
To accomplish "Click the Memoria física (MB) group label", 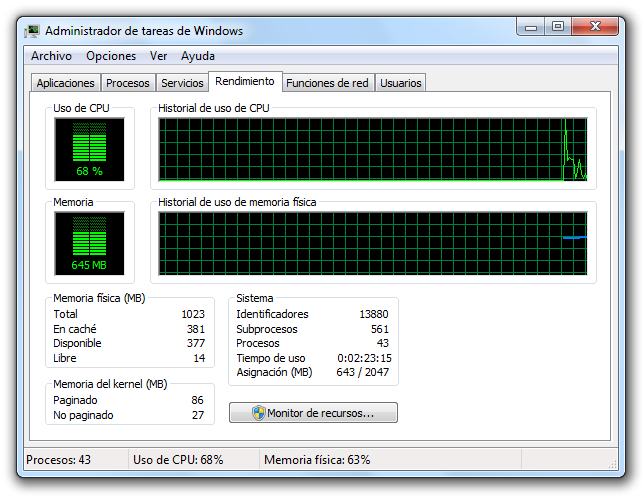I will [x=99, y=298].
